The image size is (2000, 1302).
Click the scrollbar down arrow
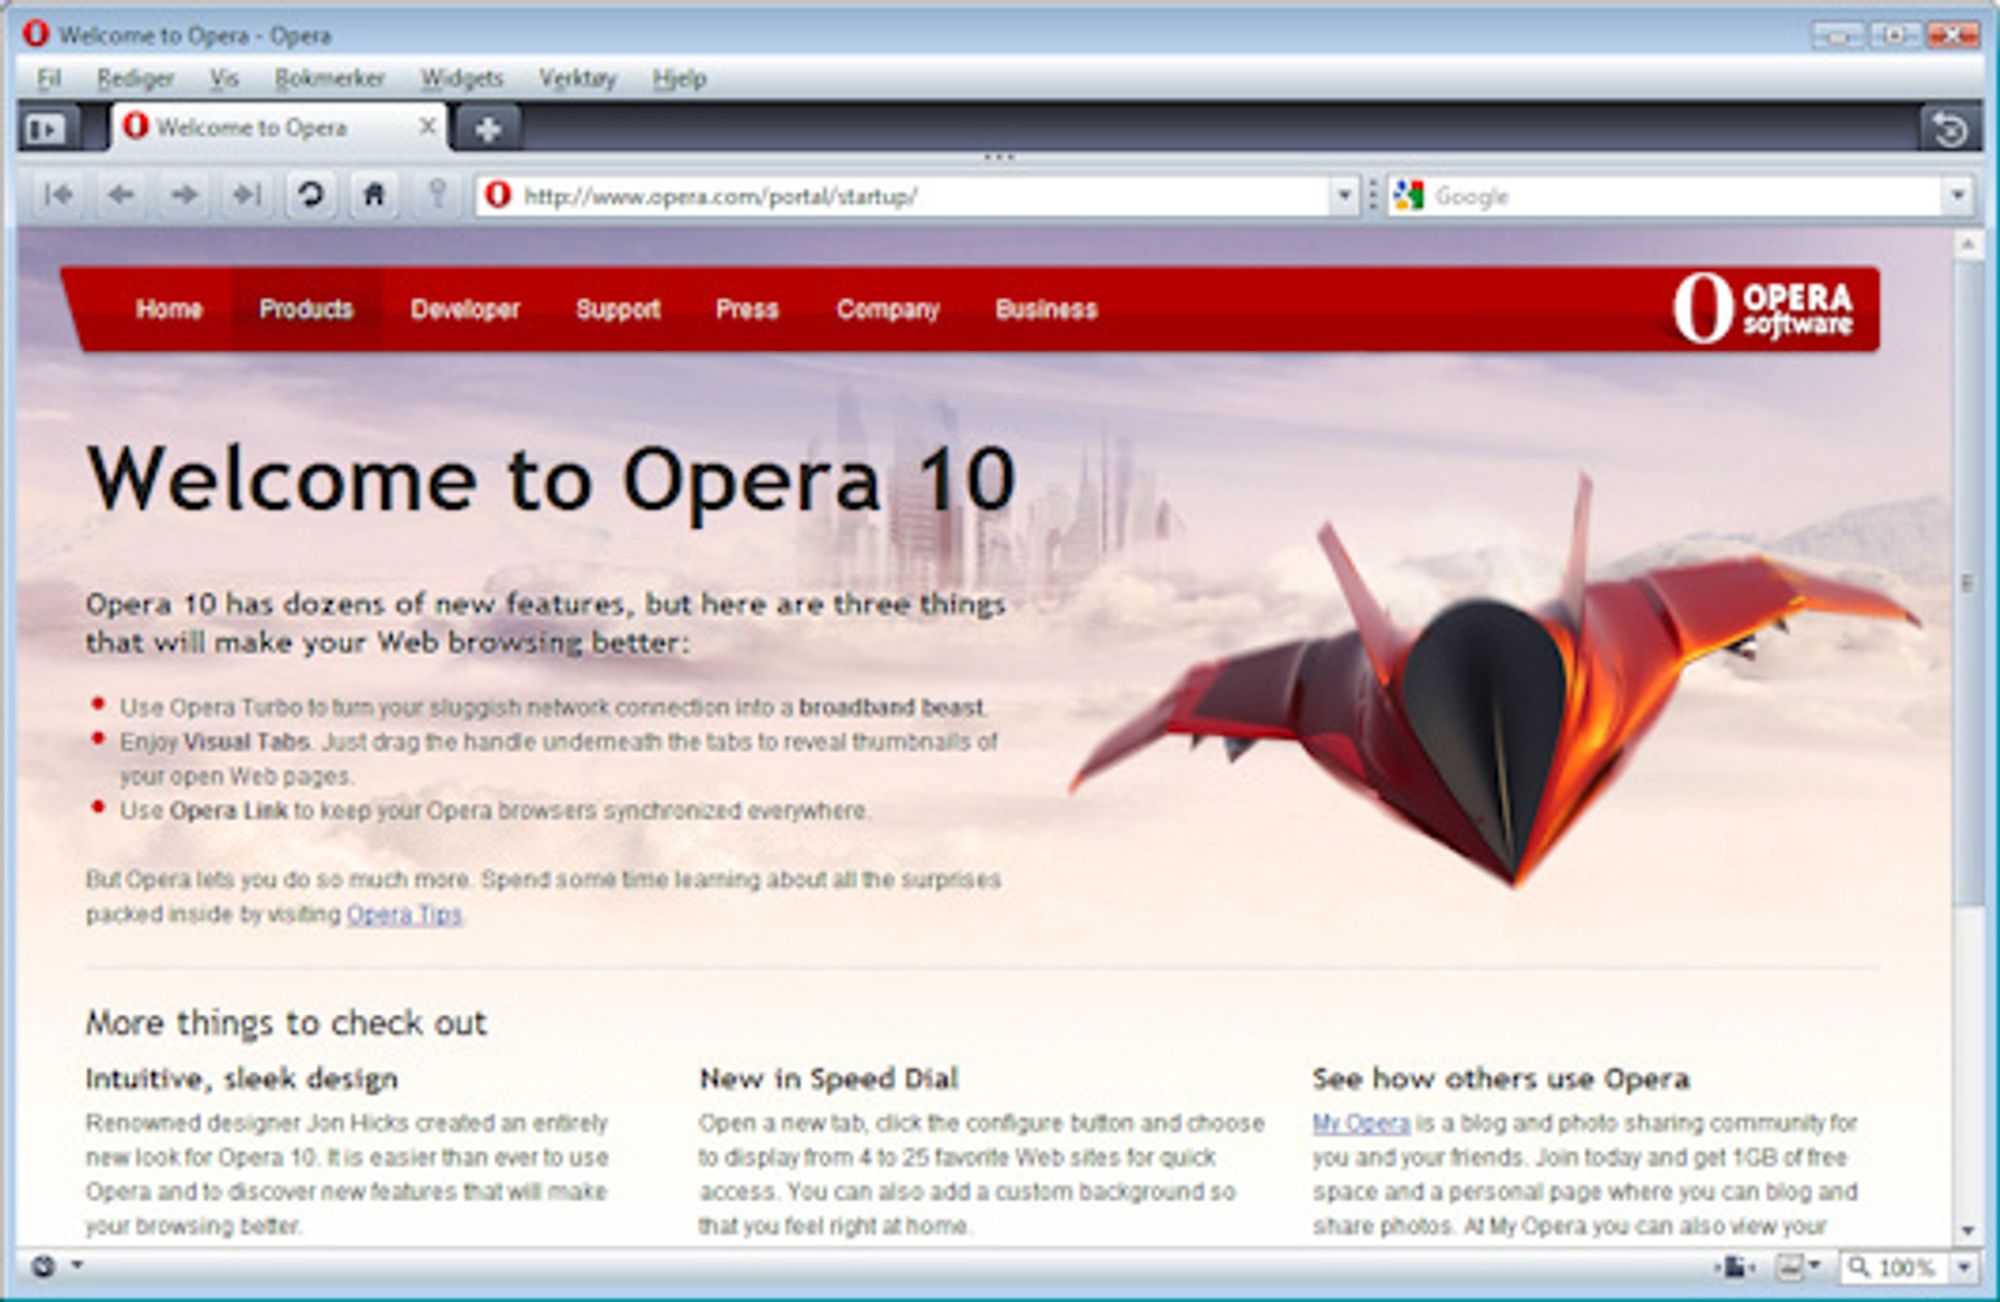(x=1968, y=1230)
